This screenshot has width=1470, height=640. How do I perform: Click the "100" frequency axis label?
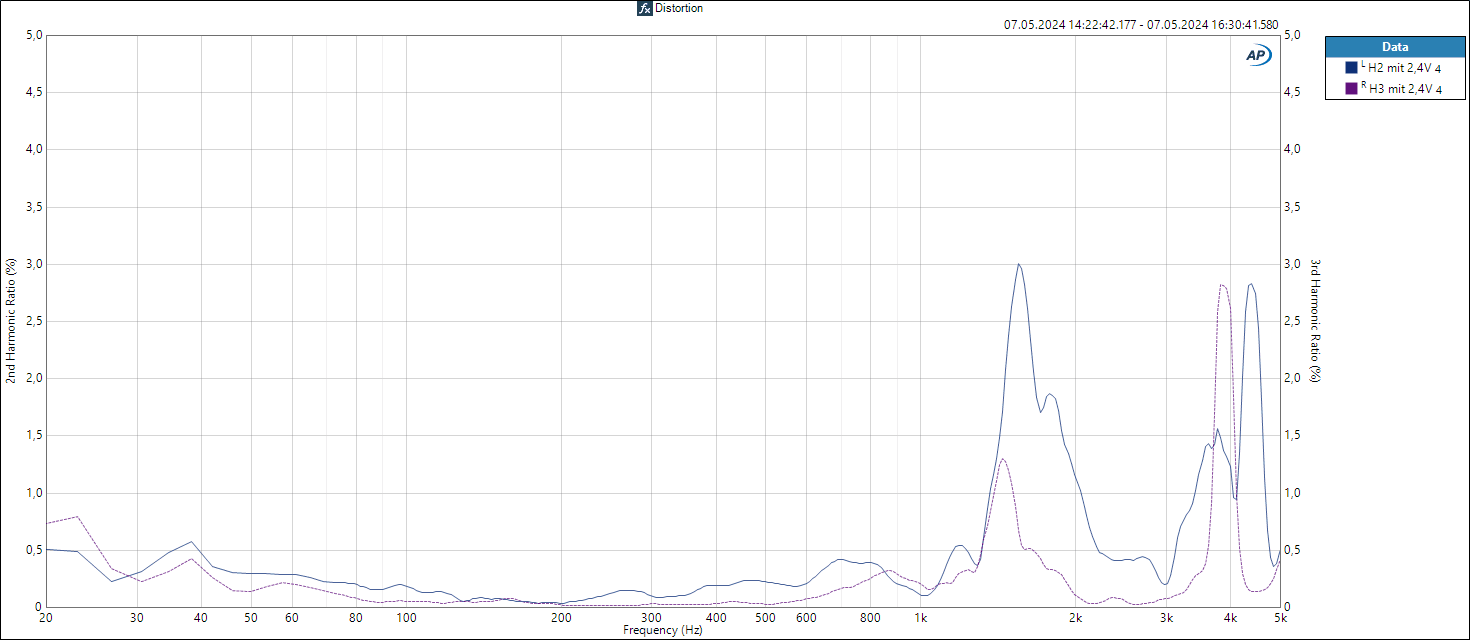pos(406,618)
